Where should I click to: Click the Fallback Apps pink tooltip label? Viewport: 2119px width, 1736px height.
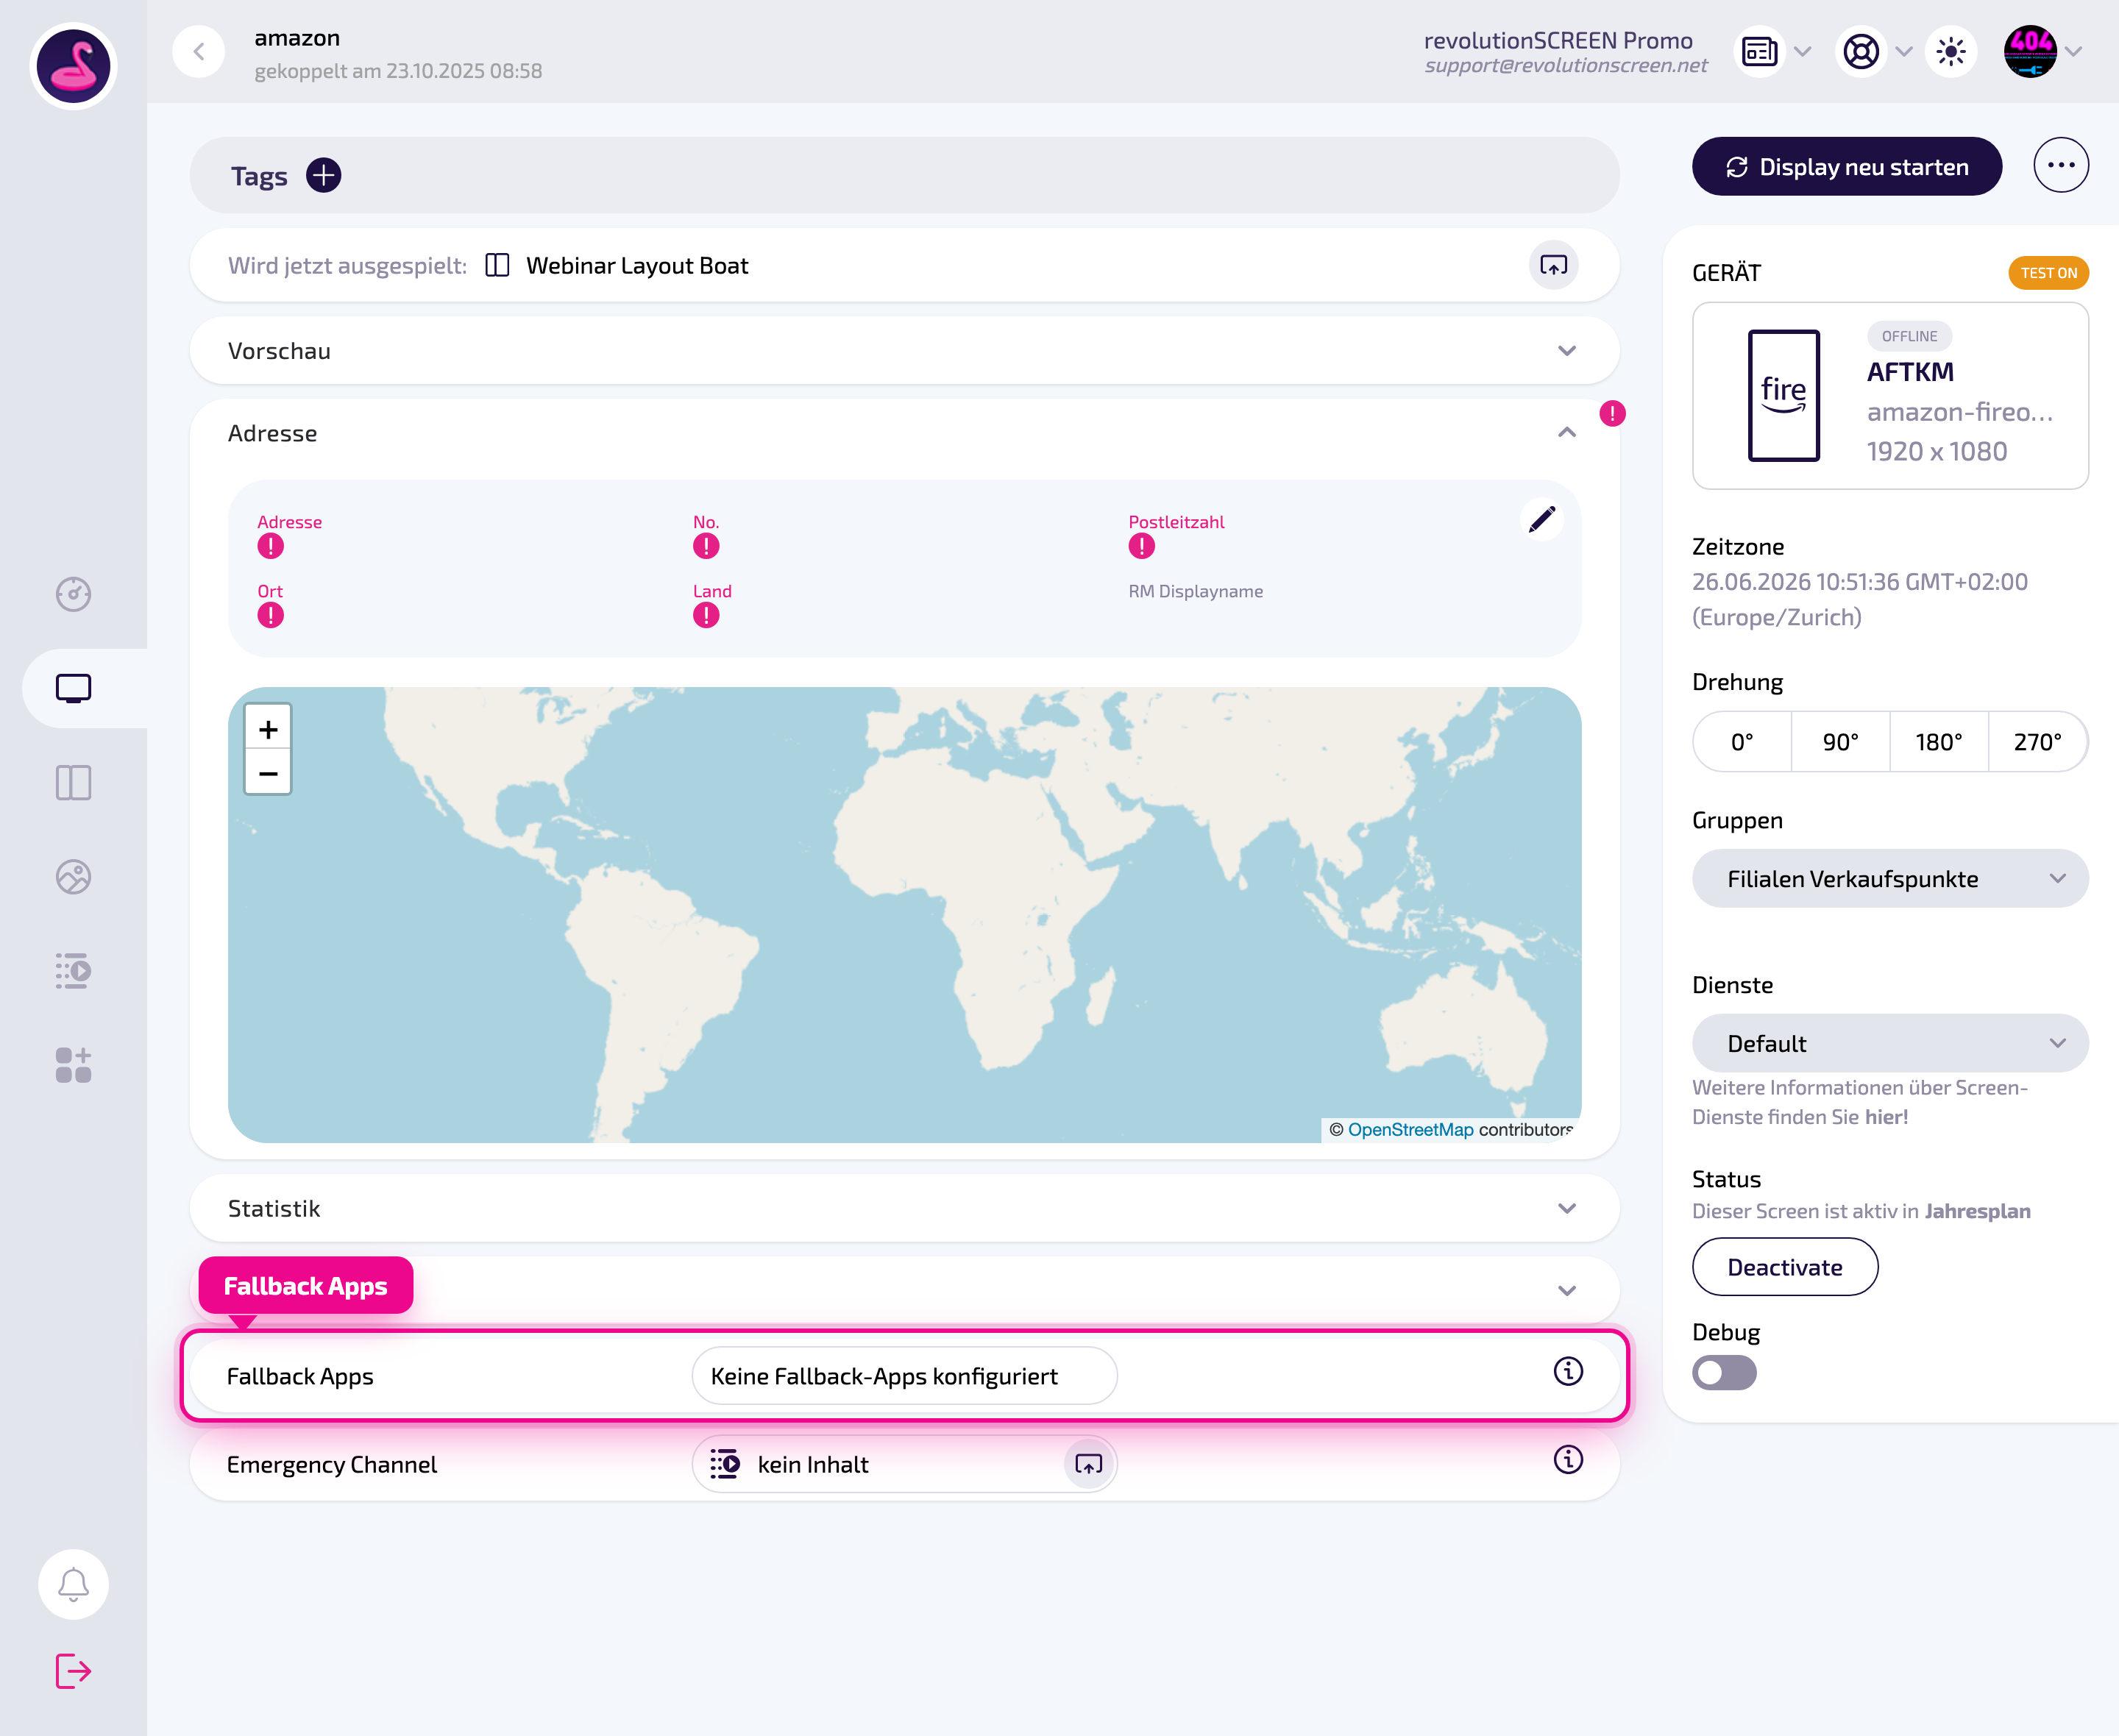305,1285
